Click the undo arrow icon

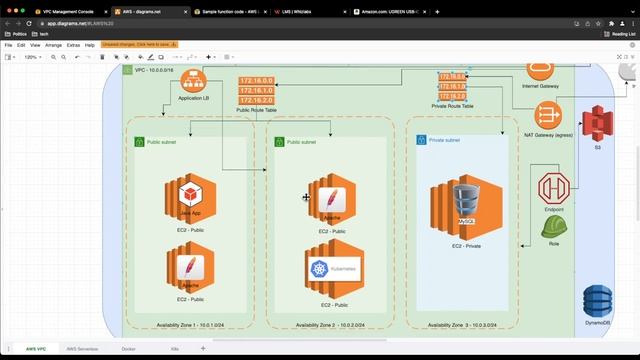pyautogui.click(x=77, y=57)
